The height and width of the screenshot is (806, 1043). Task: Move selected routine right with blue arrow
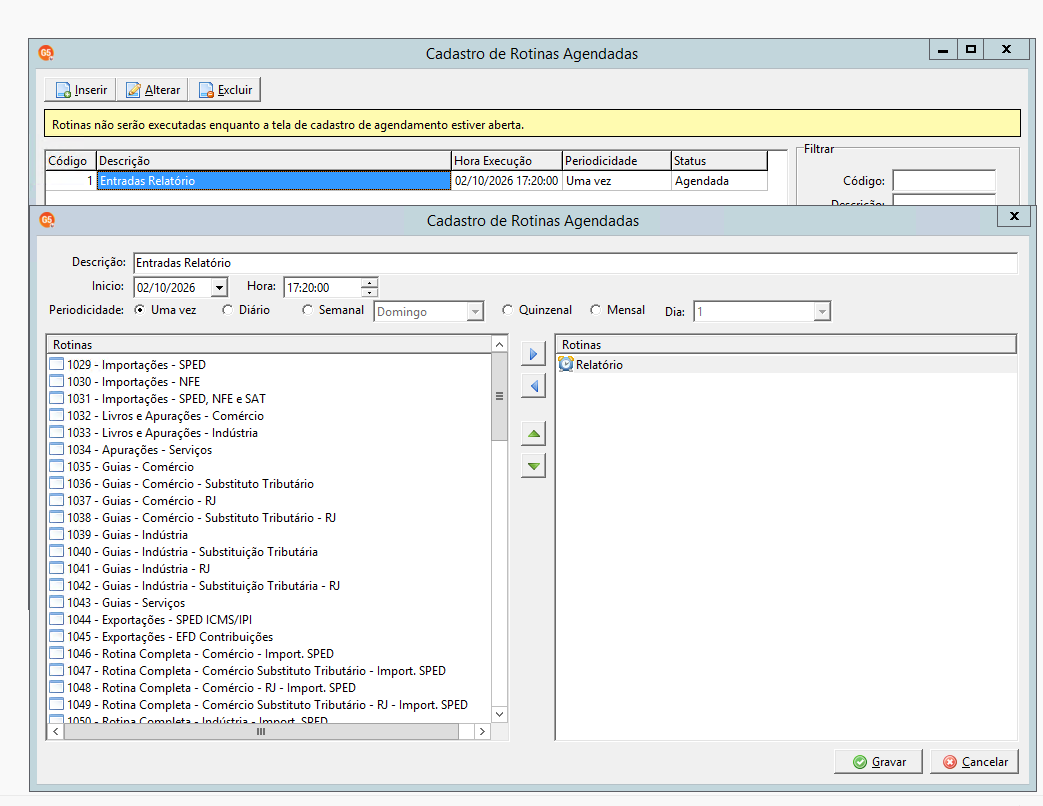coord(533,354)
